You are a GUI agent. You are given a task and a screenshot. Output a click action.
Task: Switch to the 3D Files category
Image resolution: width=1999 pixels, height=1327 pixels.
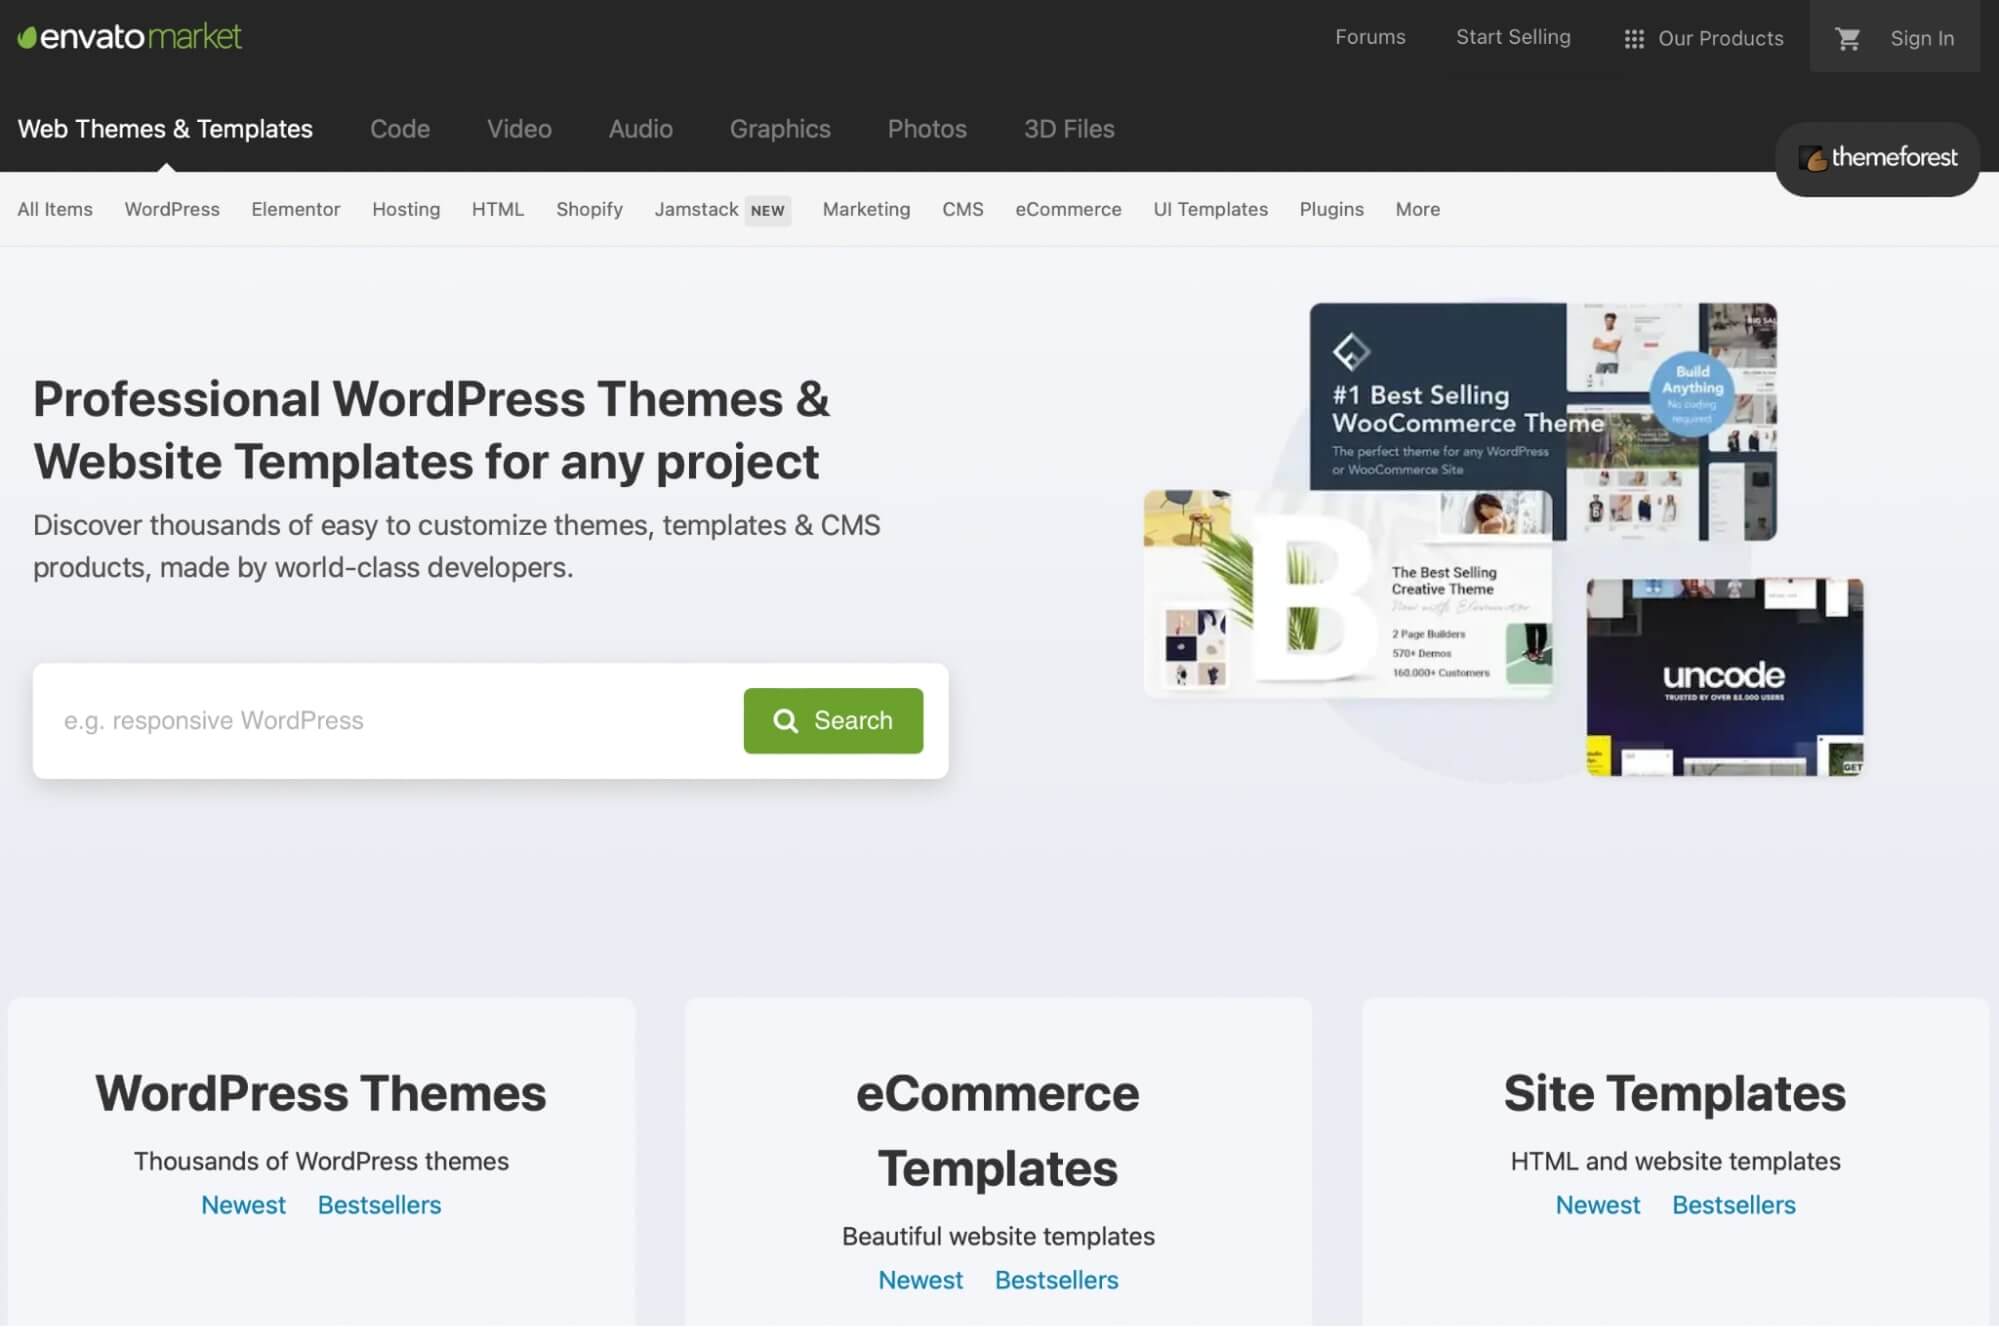click(x=1069, y=129)
